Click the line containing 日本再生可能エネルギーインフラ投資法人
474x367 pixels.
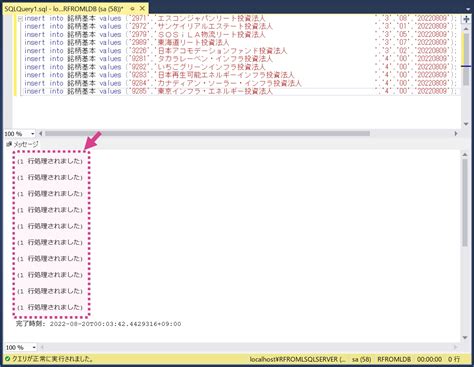(x=240, y=75)
